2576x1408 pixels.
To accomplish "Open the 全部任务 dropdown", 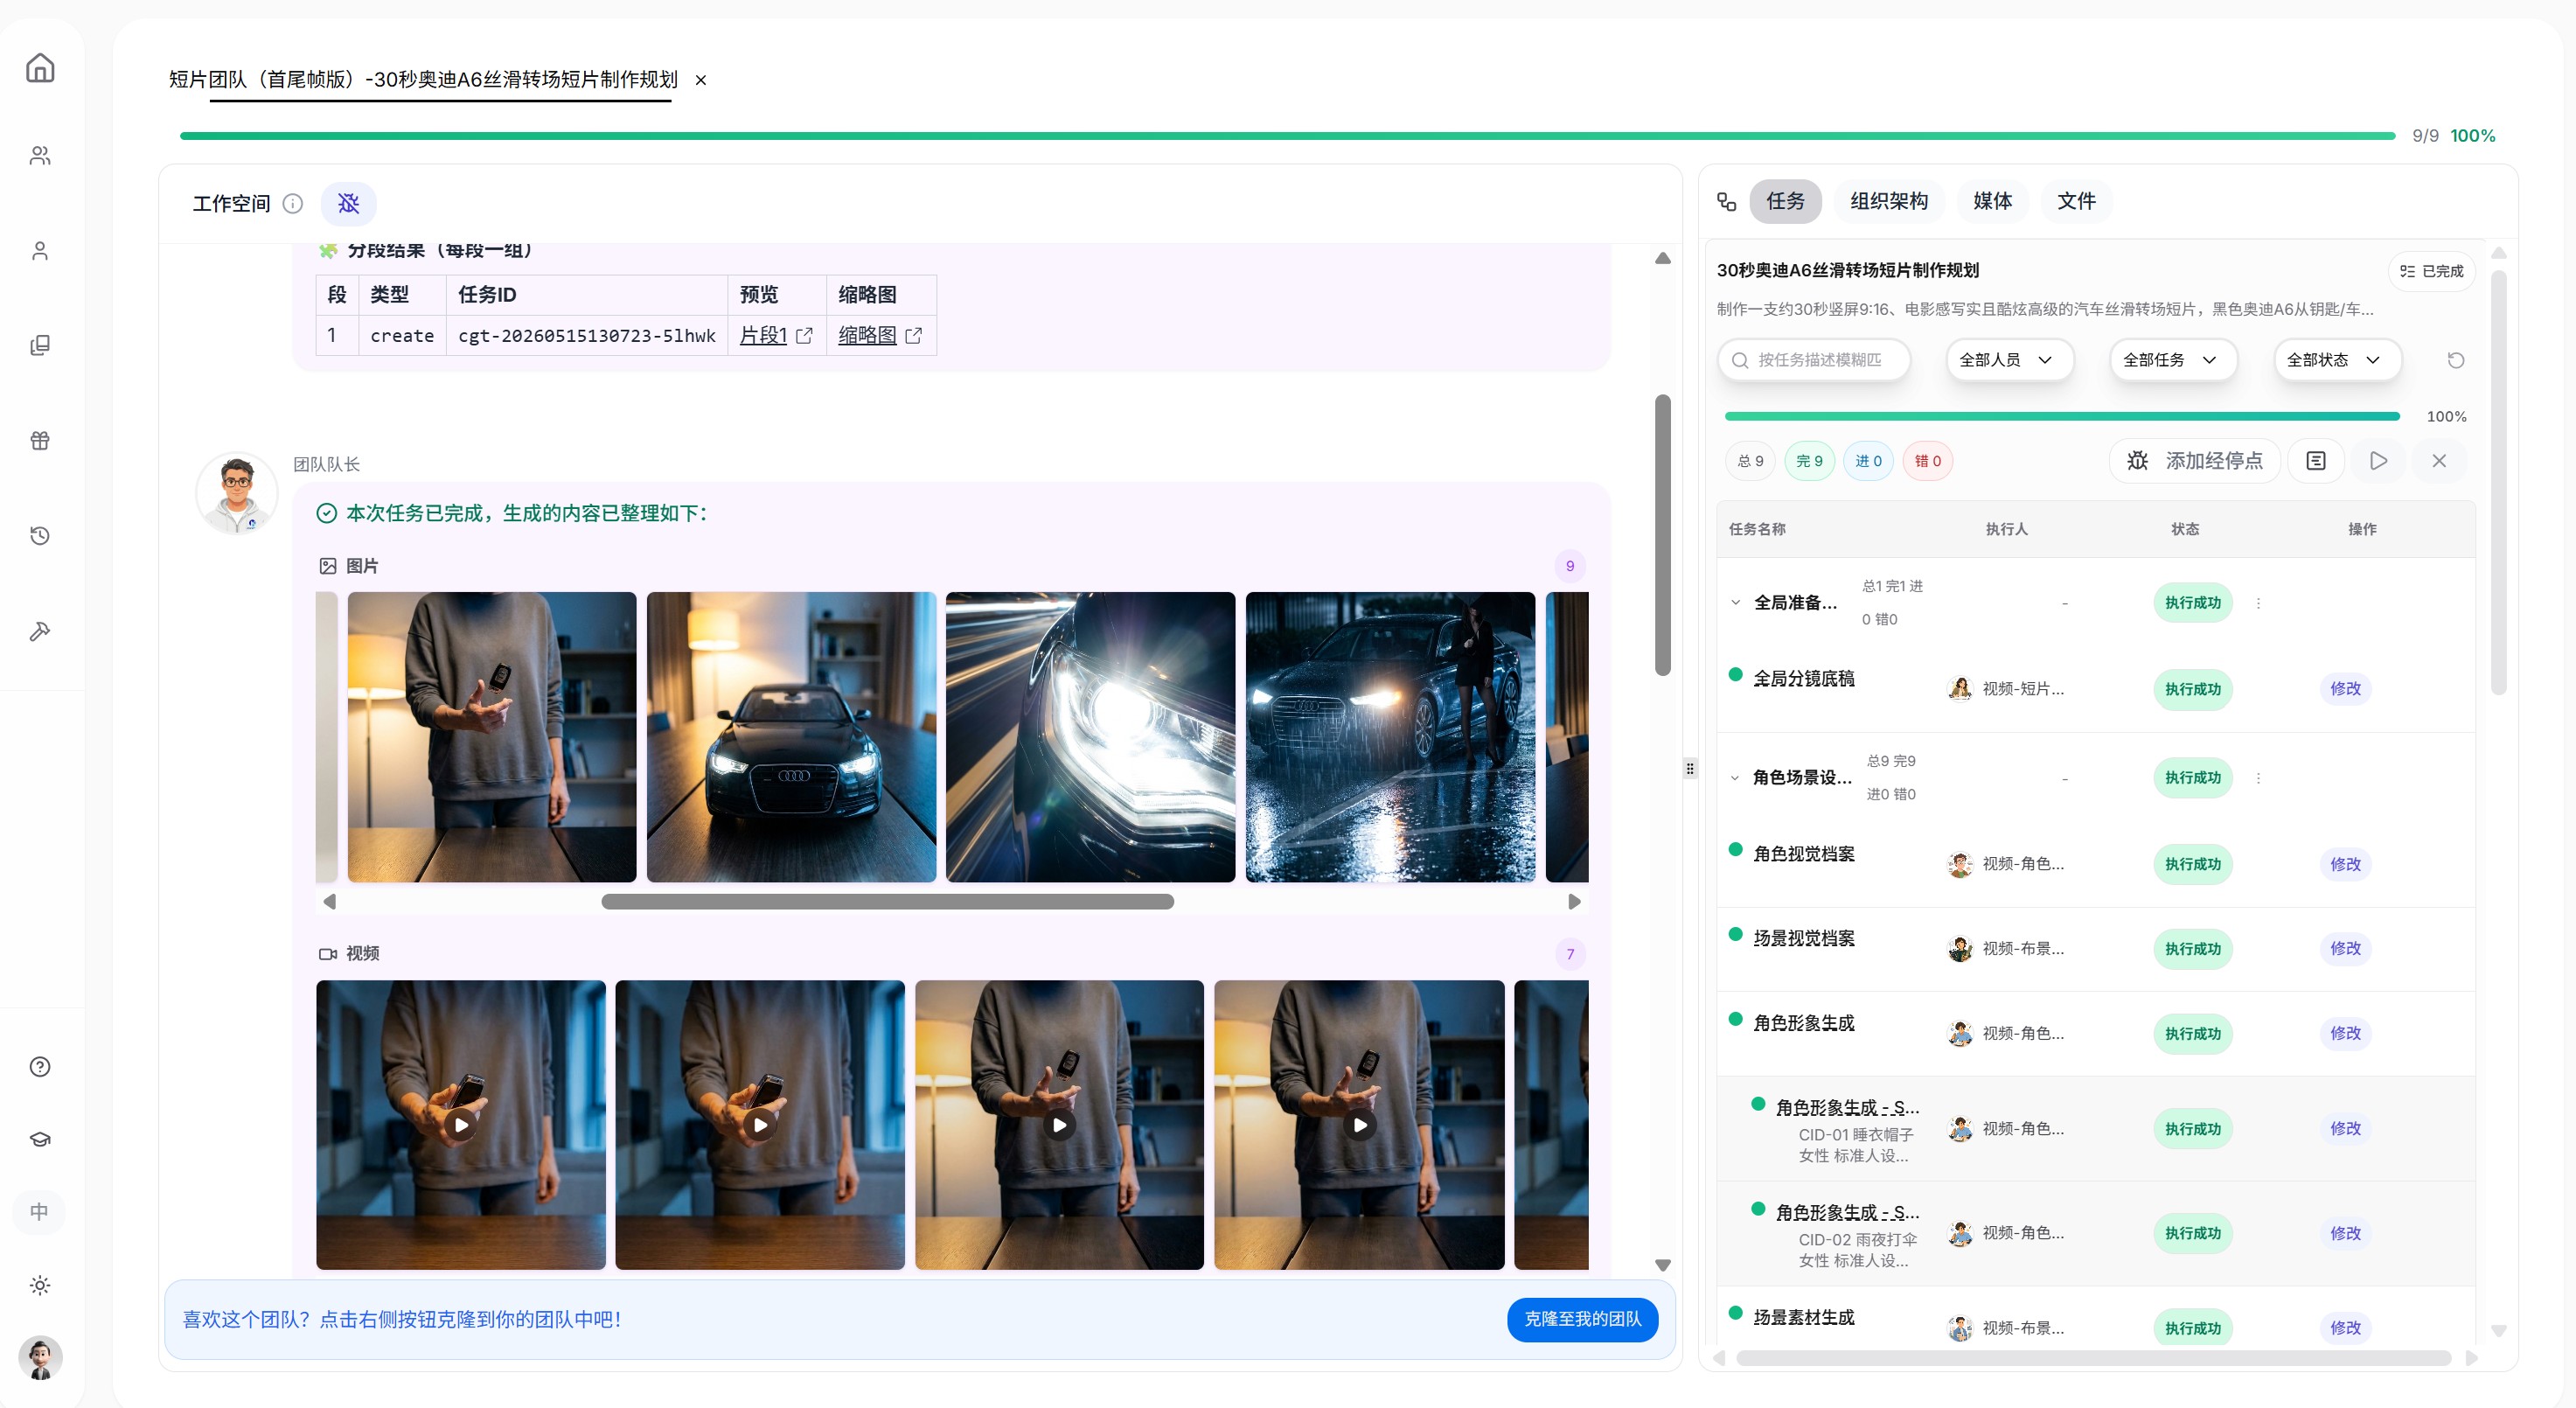I will [2173, 360].
